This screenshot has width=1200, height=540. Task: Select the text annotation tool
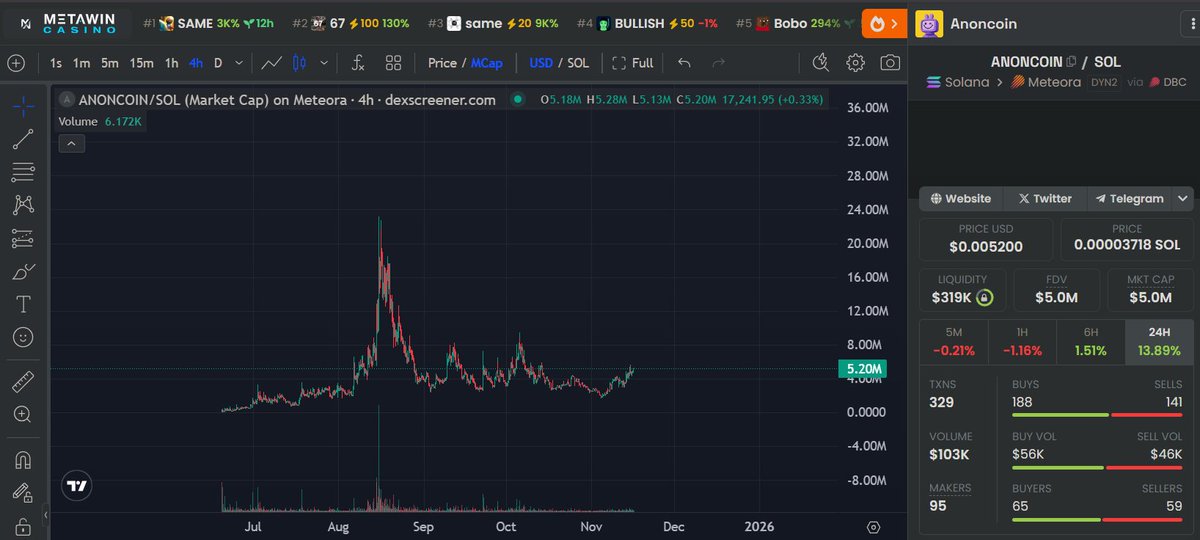[23, 304]
